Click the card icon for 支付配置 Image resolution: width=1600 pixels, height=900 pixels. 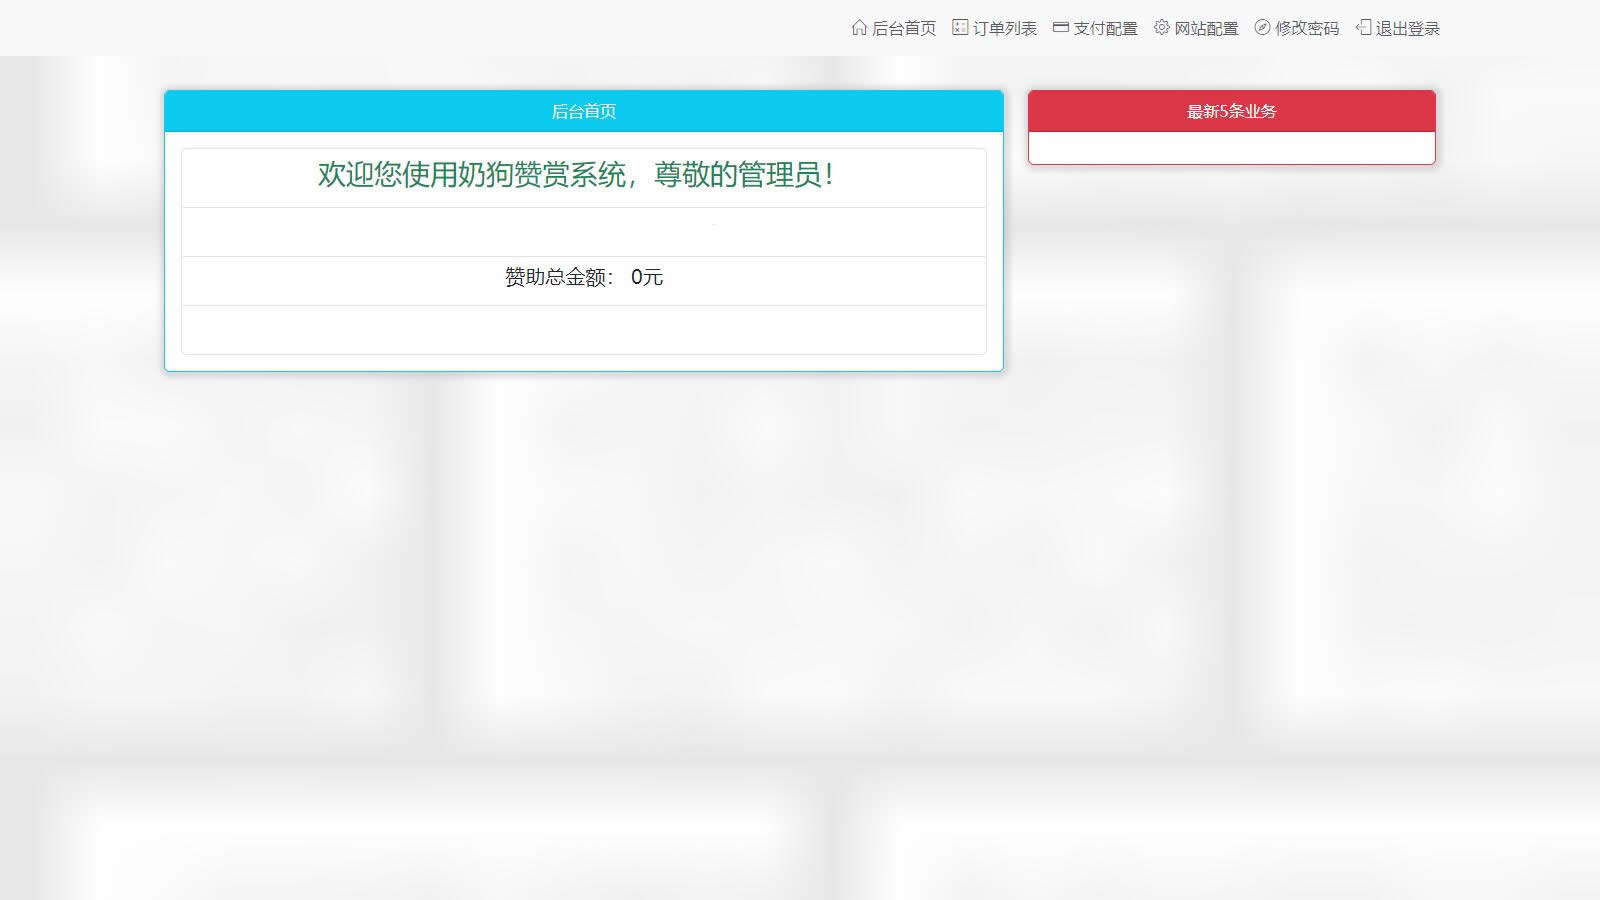tap(1061, 28)
